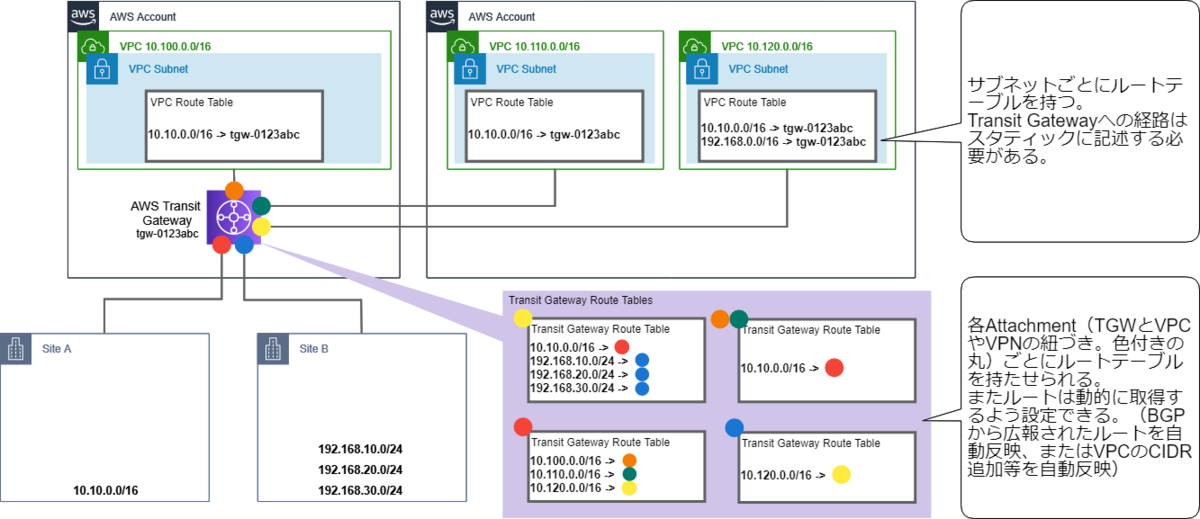Click the yellow circle marking the first TGW route table
Screen dimensions: 1200x519
522,319
